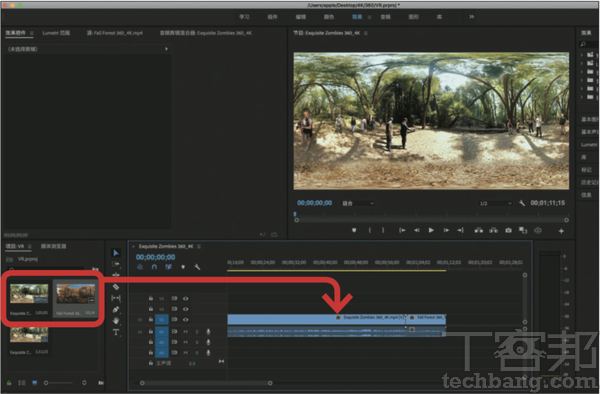Image resolution: width=600 pixels, height=394 pixels.
Task: Click Comparison View icon
Action: coord(523,230)
